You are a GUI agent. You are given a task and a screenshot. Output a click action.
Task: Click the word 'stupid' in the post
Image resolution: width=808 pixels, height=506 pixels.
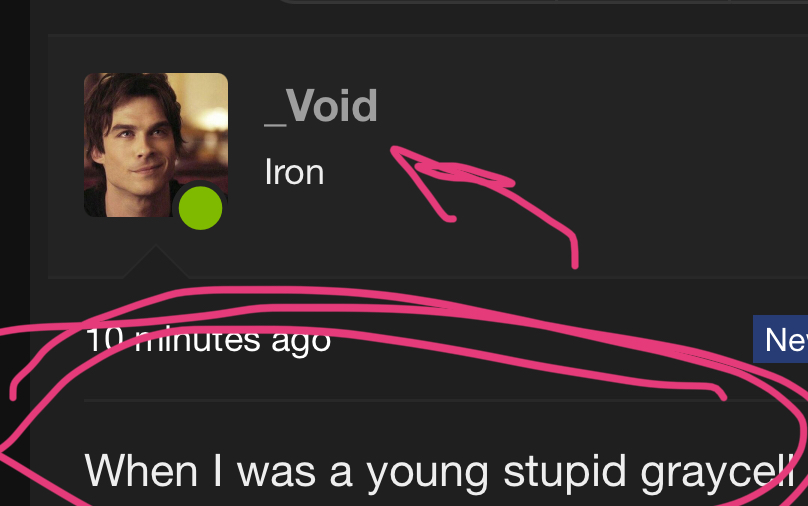[564, 471]
